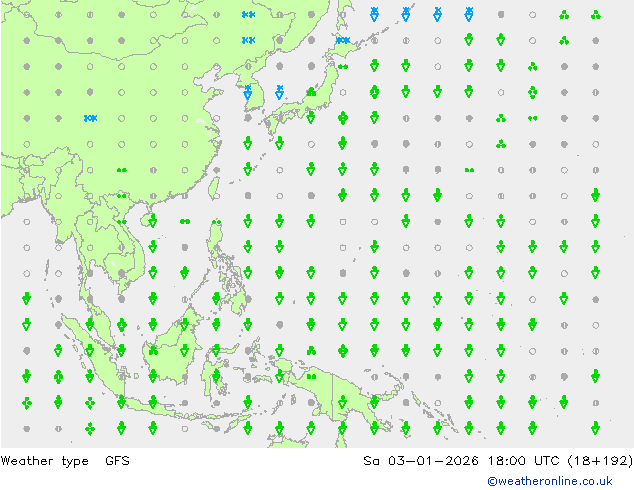Screen dimensions: 634x490
Task: Select the 'GFS' model label
Action: (117, 460)
